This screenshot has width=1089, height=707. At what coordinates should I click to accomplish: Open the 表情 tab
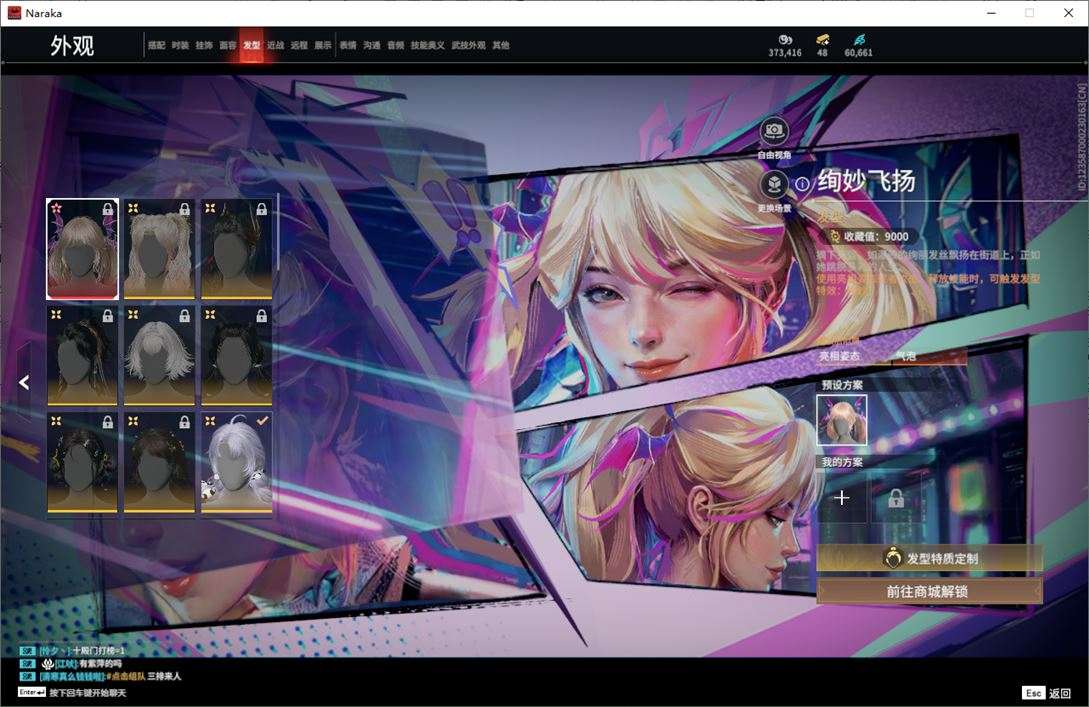[x=348, y=45]
